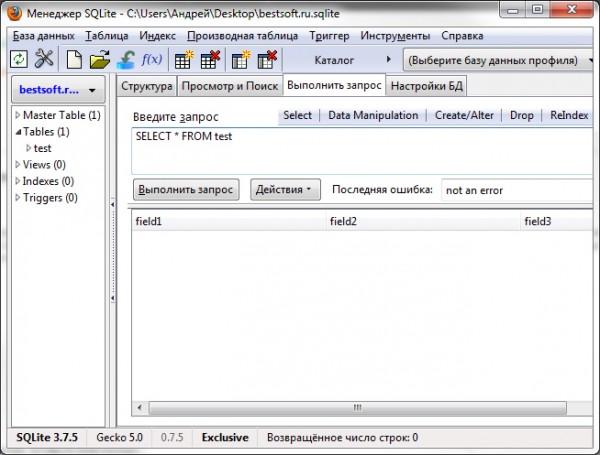Viewport: 600px width, 455px height.
Task: Open the profile database selection dropdown
Action: tap(500, 60)
